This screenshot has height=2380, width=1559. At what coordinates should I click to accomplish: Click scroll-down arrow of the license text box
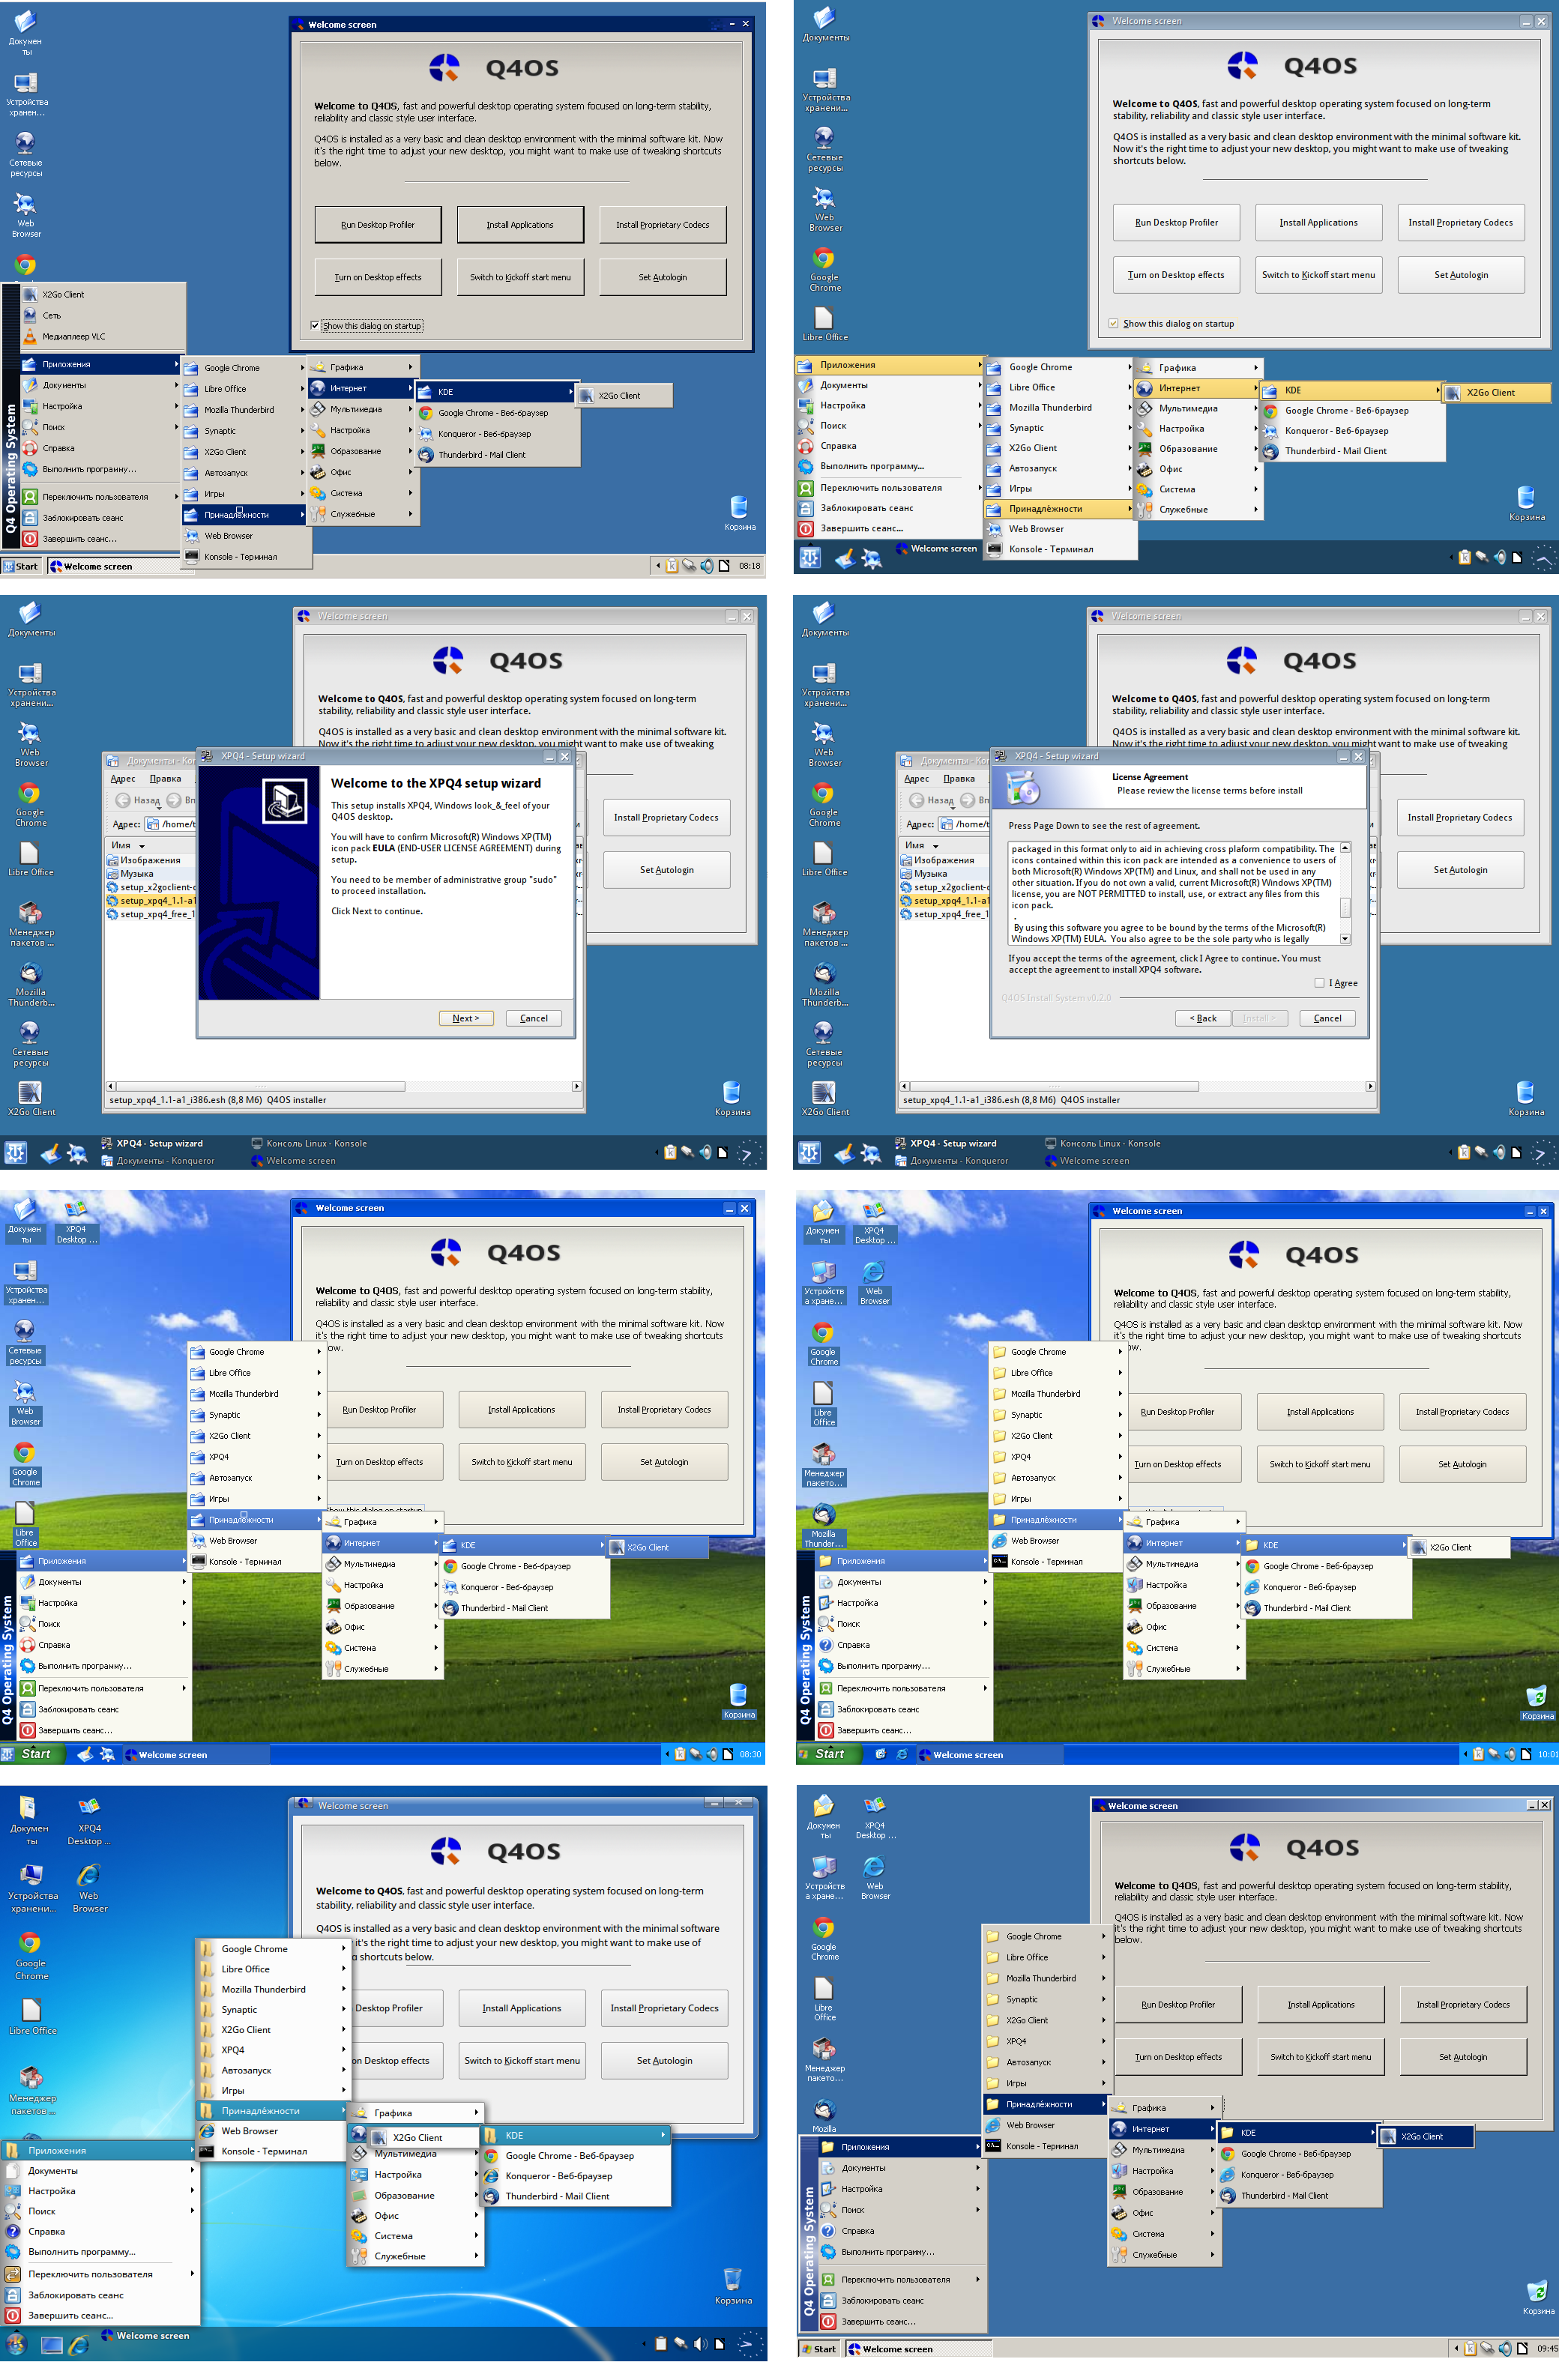1345,940
